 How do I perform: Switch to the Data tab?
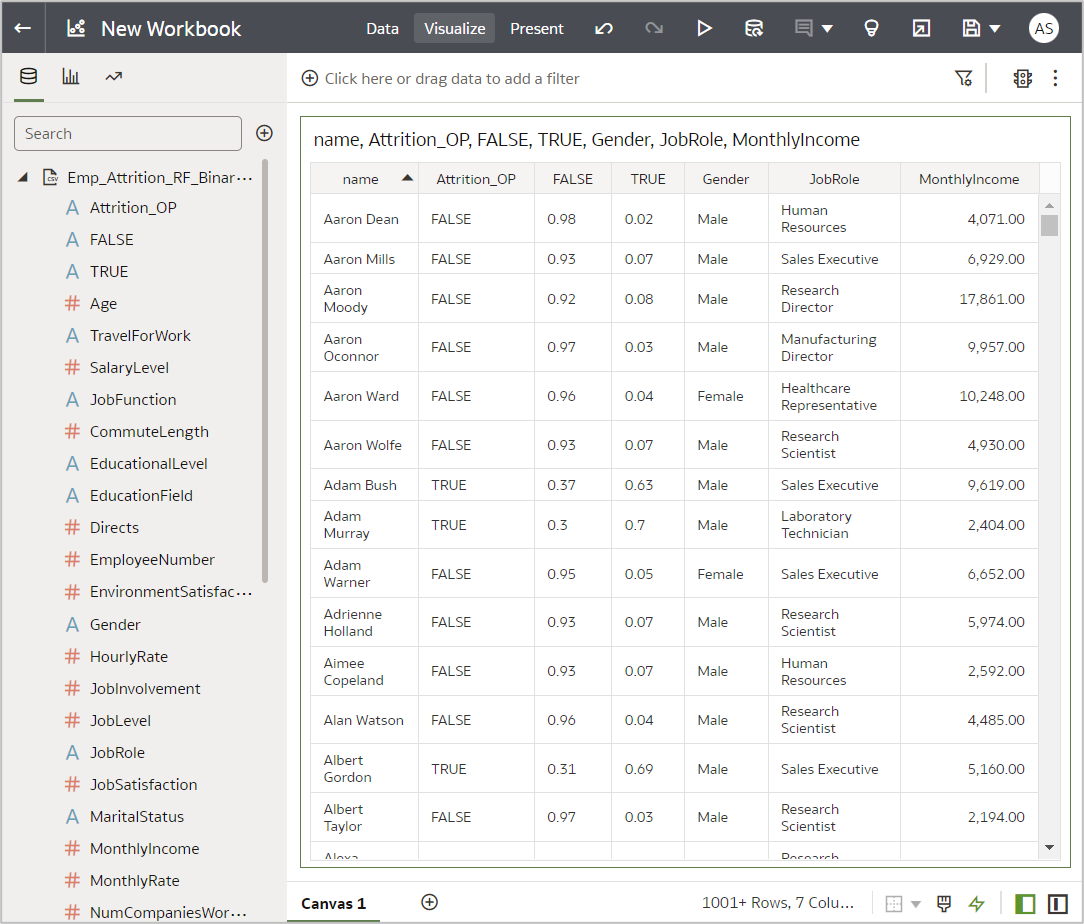coord(382,28)
